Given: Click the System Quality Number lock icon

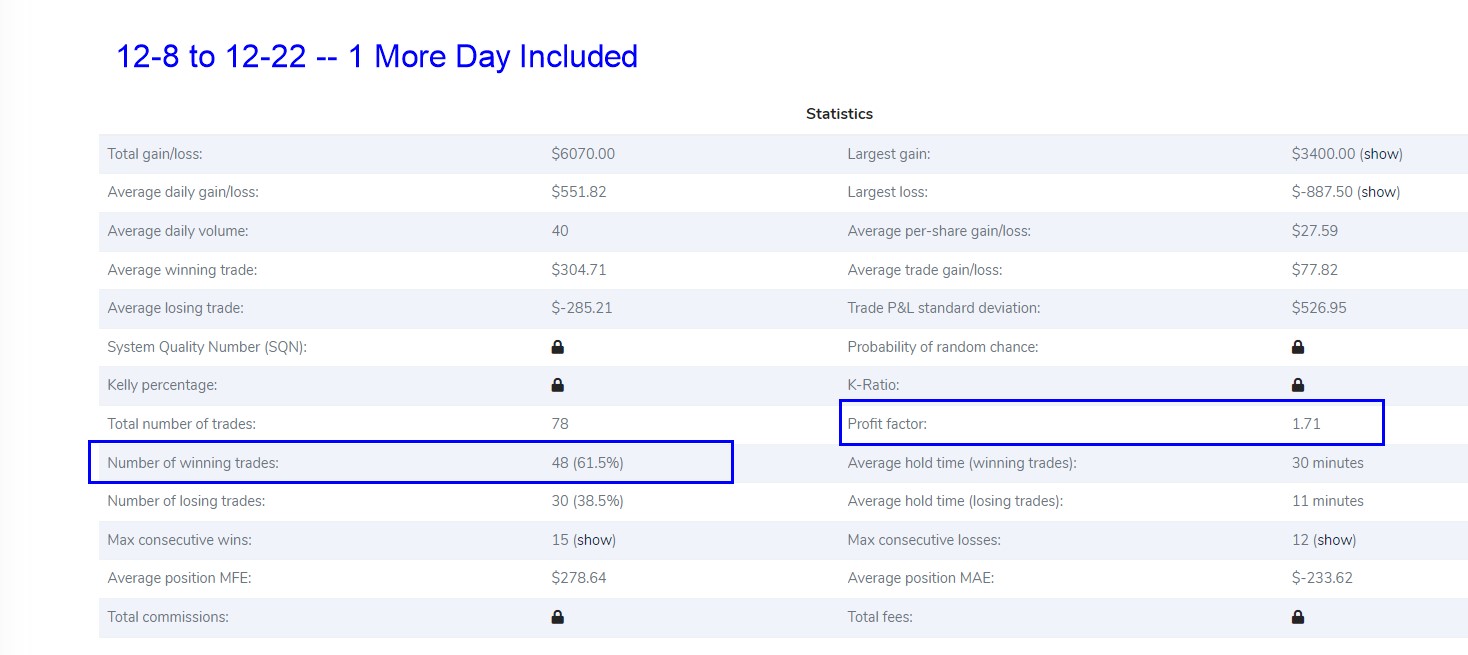Looking at the screenshot, I should point(558,347).
